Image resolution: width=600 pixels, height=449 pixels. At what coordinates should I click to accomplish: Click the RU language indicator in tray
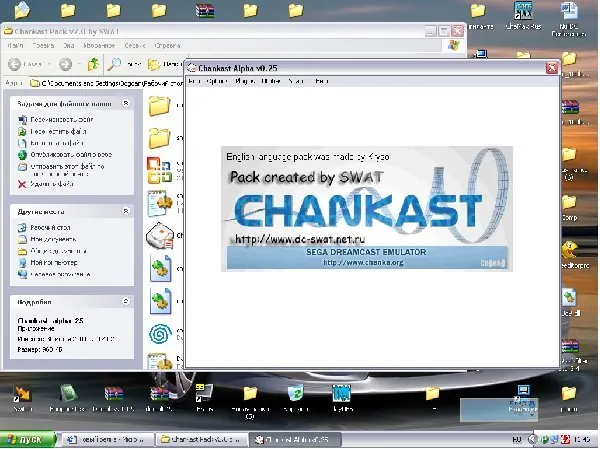pos(516,439)
